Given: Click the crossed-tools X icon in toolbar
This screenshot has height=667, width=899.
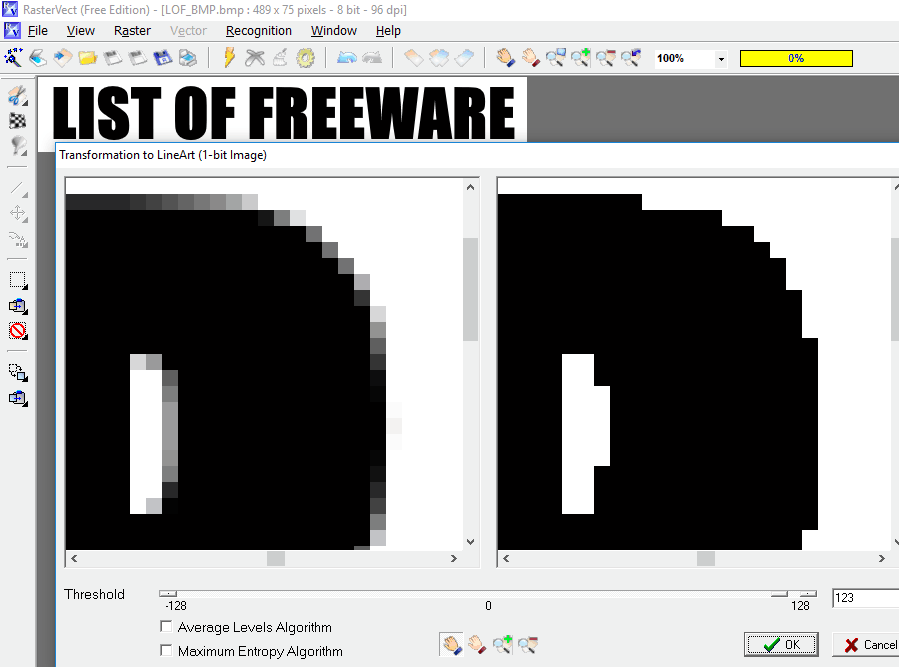Looking at the screenshot, I should 255,57.
